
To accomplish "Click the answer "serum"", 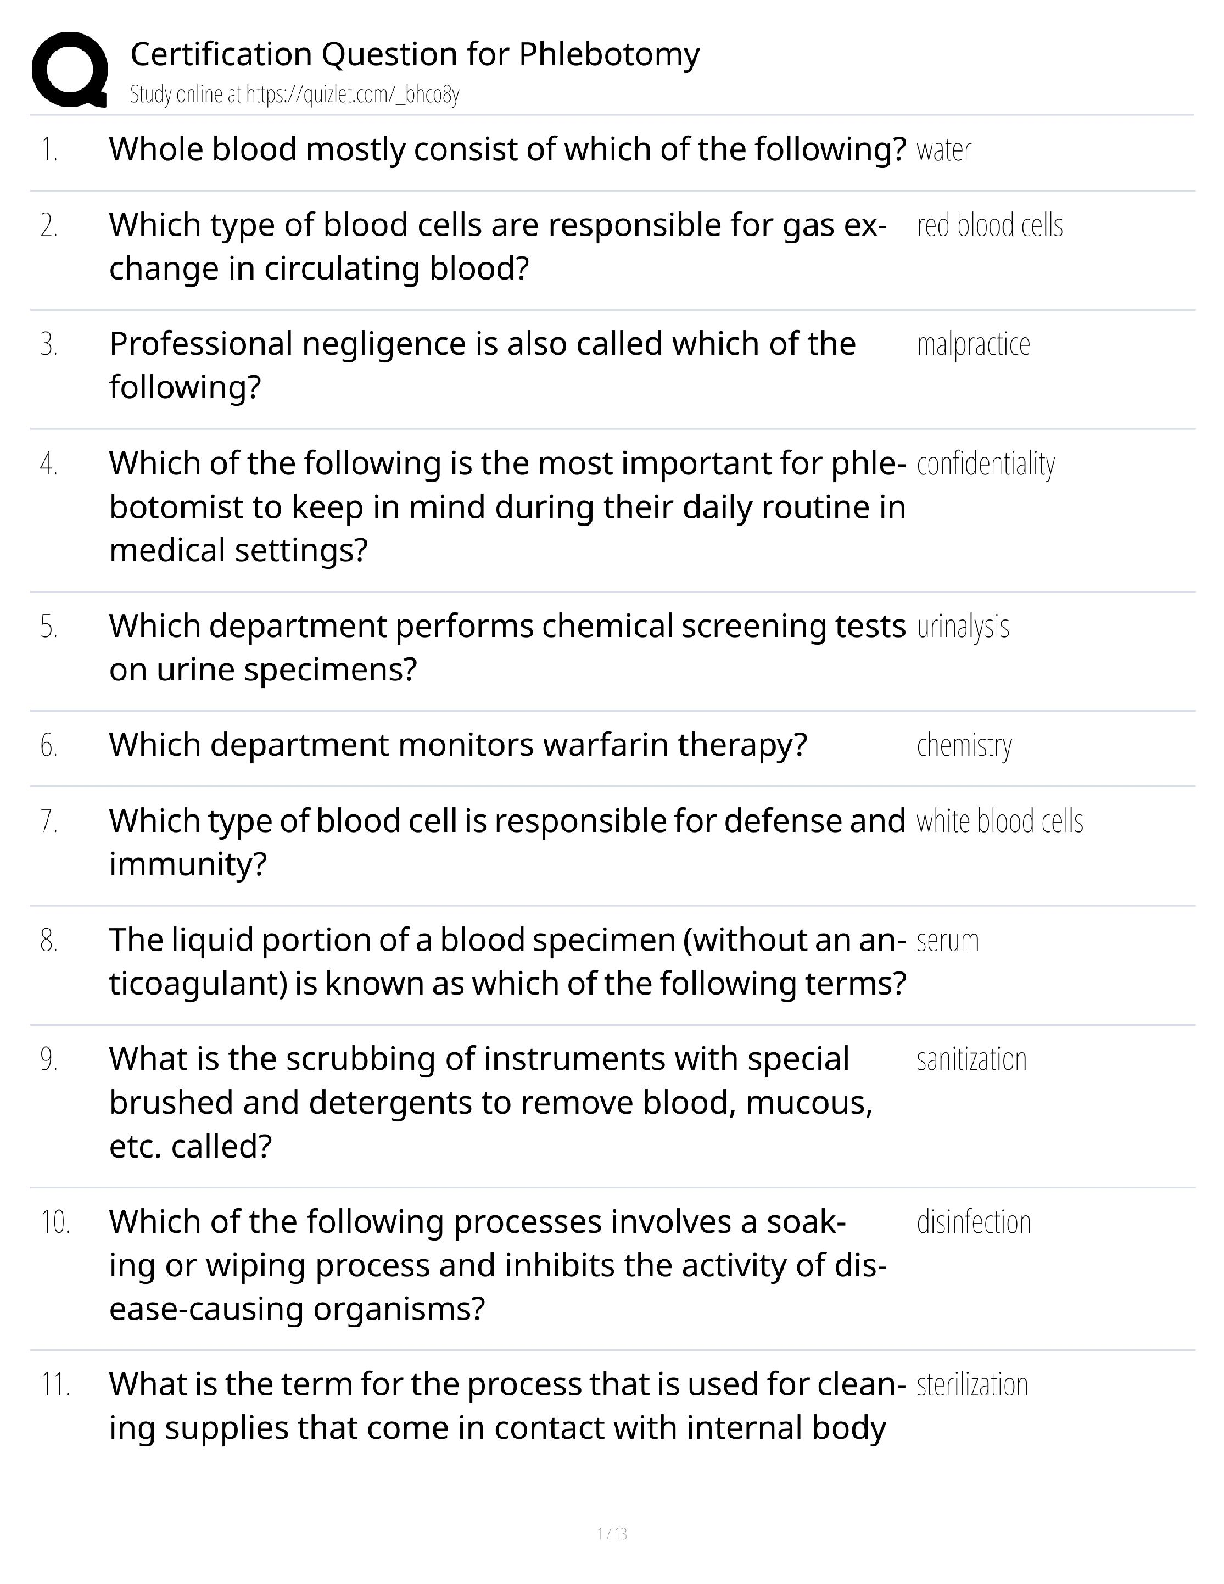I will coord(947,940).
